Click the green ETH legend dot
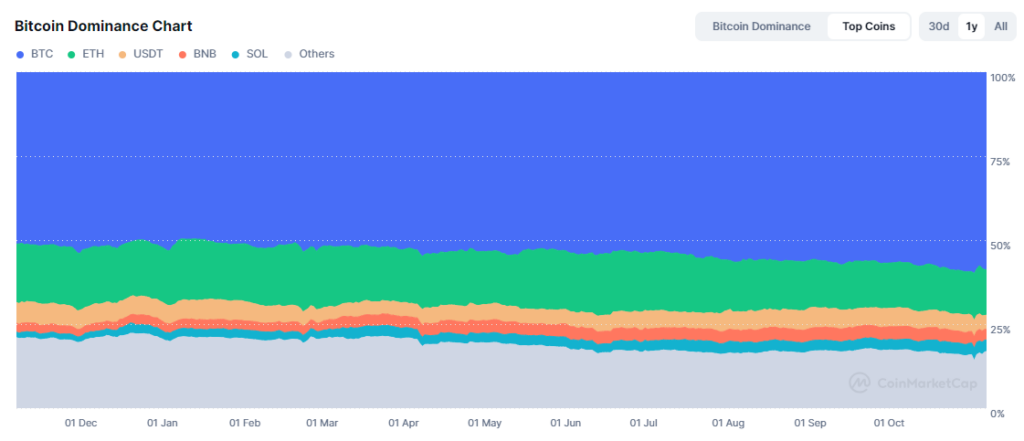Image resolution: width=1024 pixels, height=441 pixels. pyautogui.click(x=72, y=55)
